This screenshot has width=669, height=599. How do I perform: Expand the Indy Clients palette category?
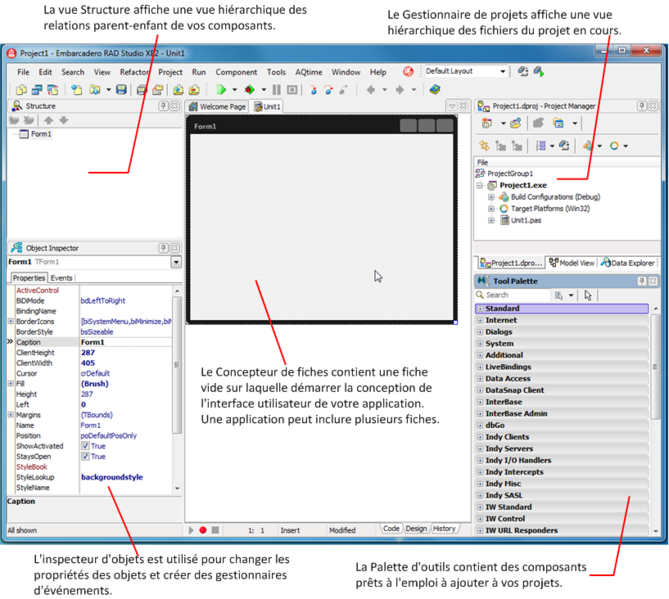tap(480, 437)
